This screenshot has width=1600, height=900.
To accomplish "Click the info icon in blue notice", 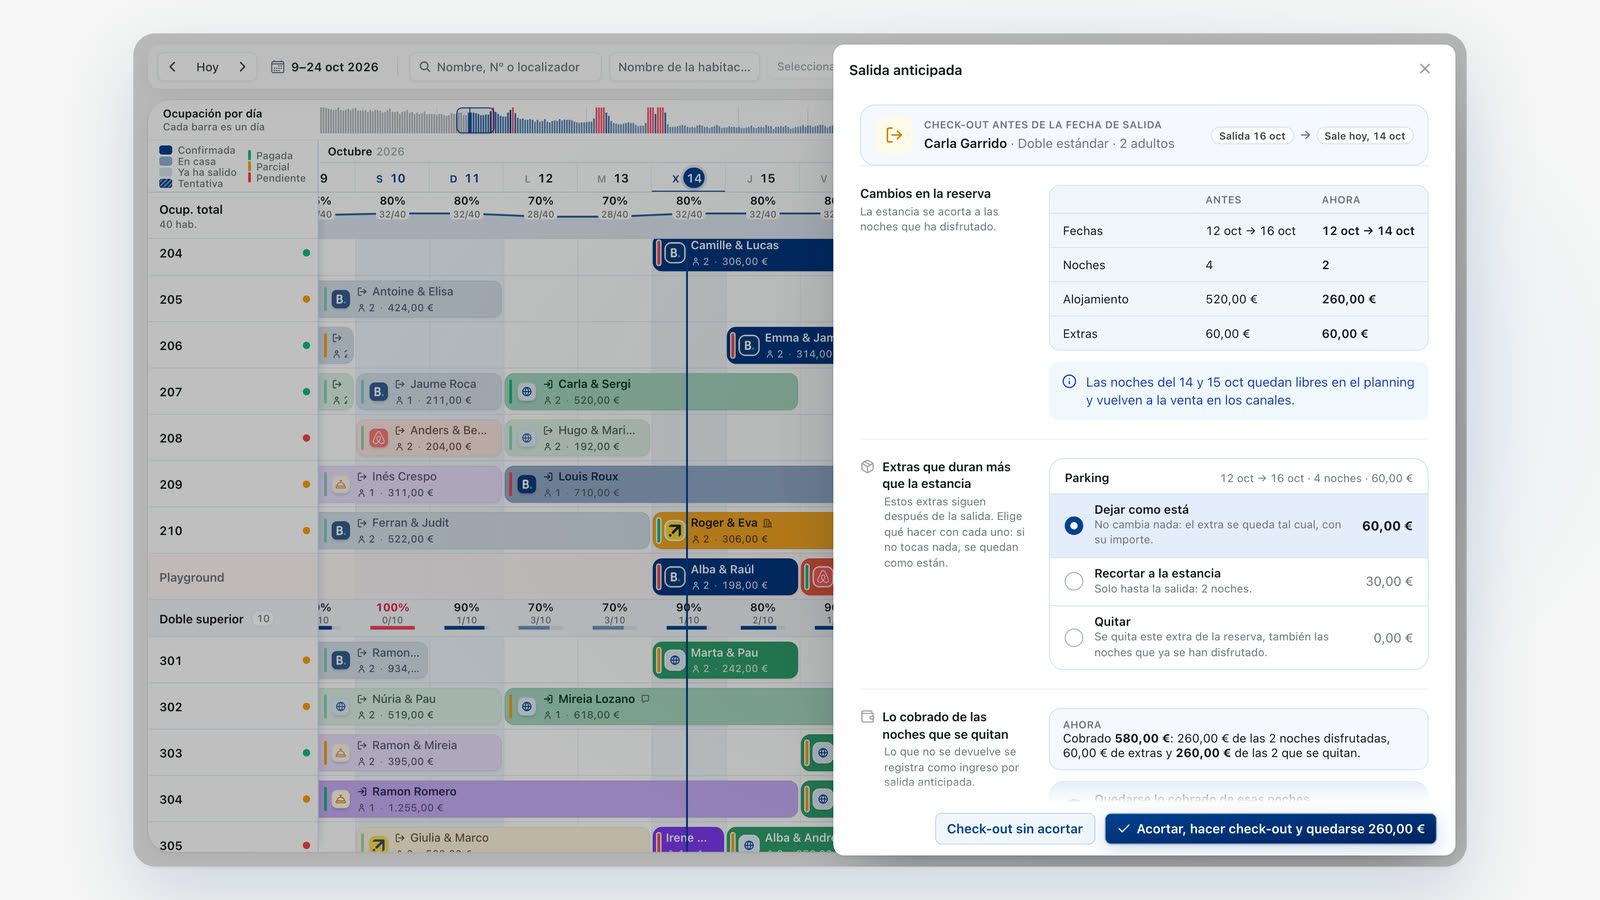I will (x=1069, y=382).
